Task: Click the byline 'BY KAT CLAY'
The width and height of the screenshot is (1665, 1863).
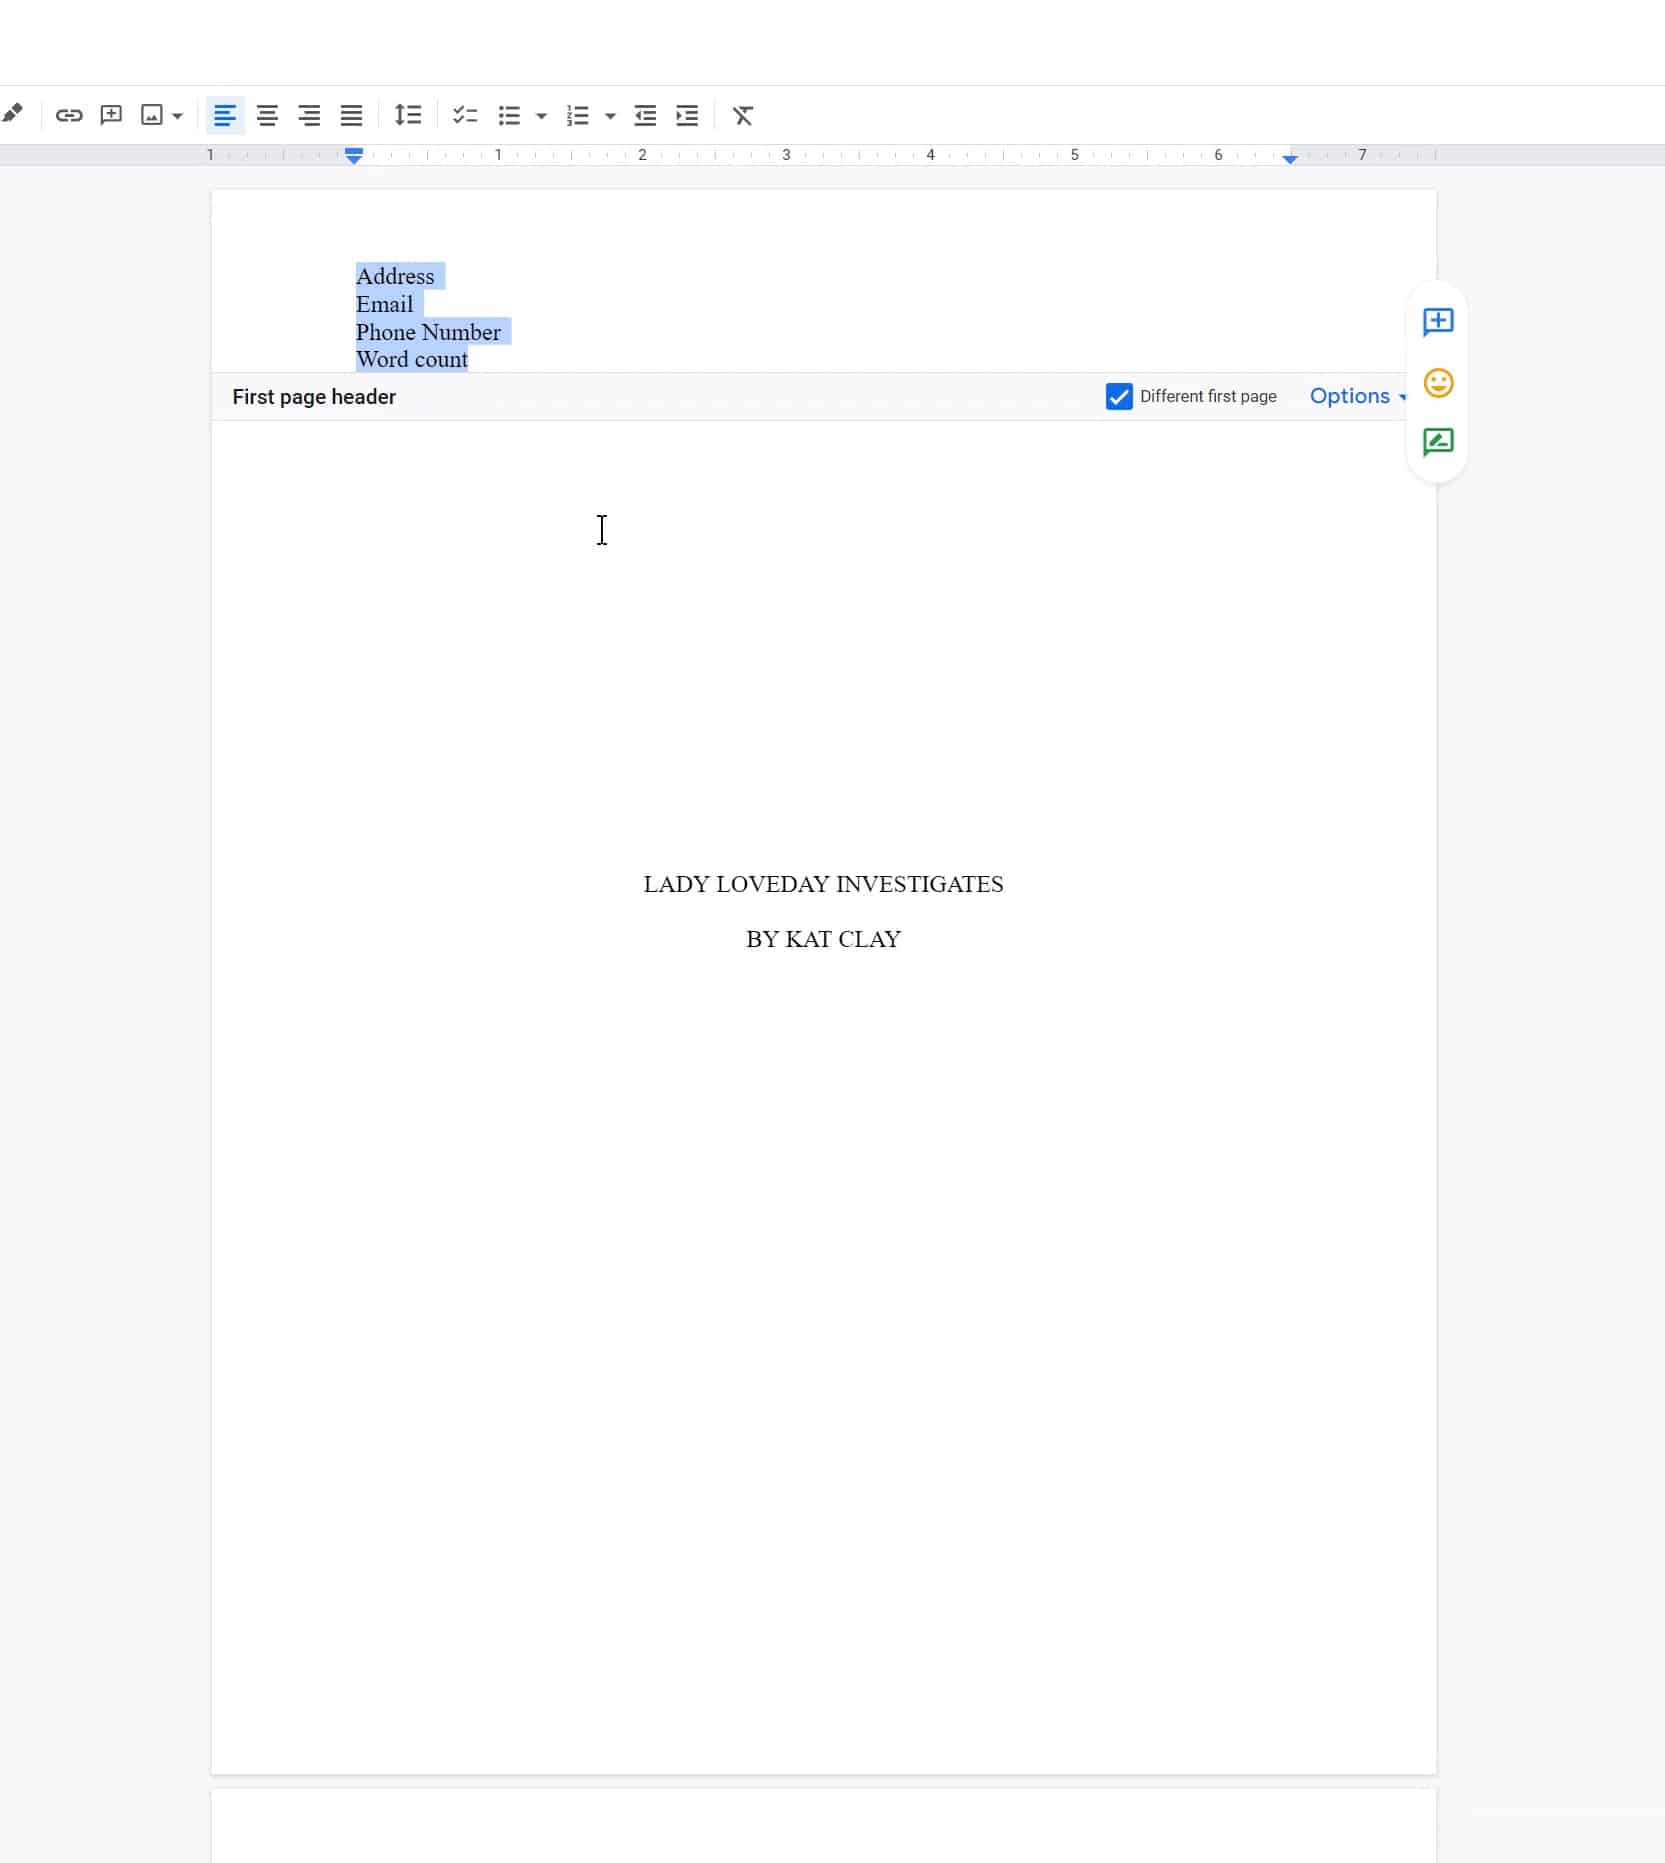Action: click(x=823, y=939)
